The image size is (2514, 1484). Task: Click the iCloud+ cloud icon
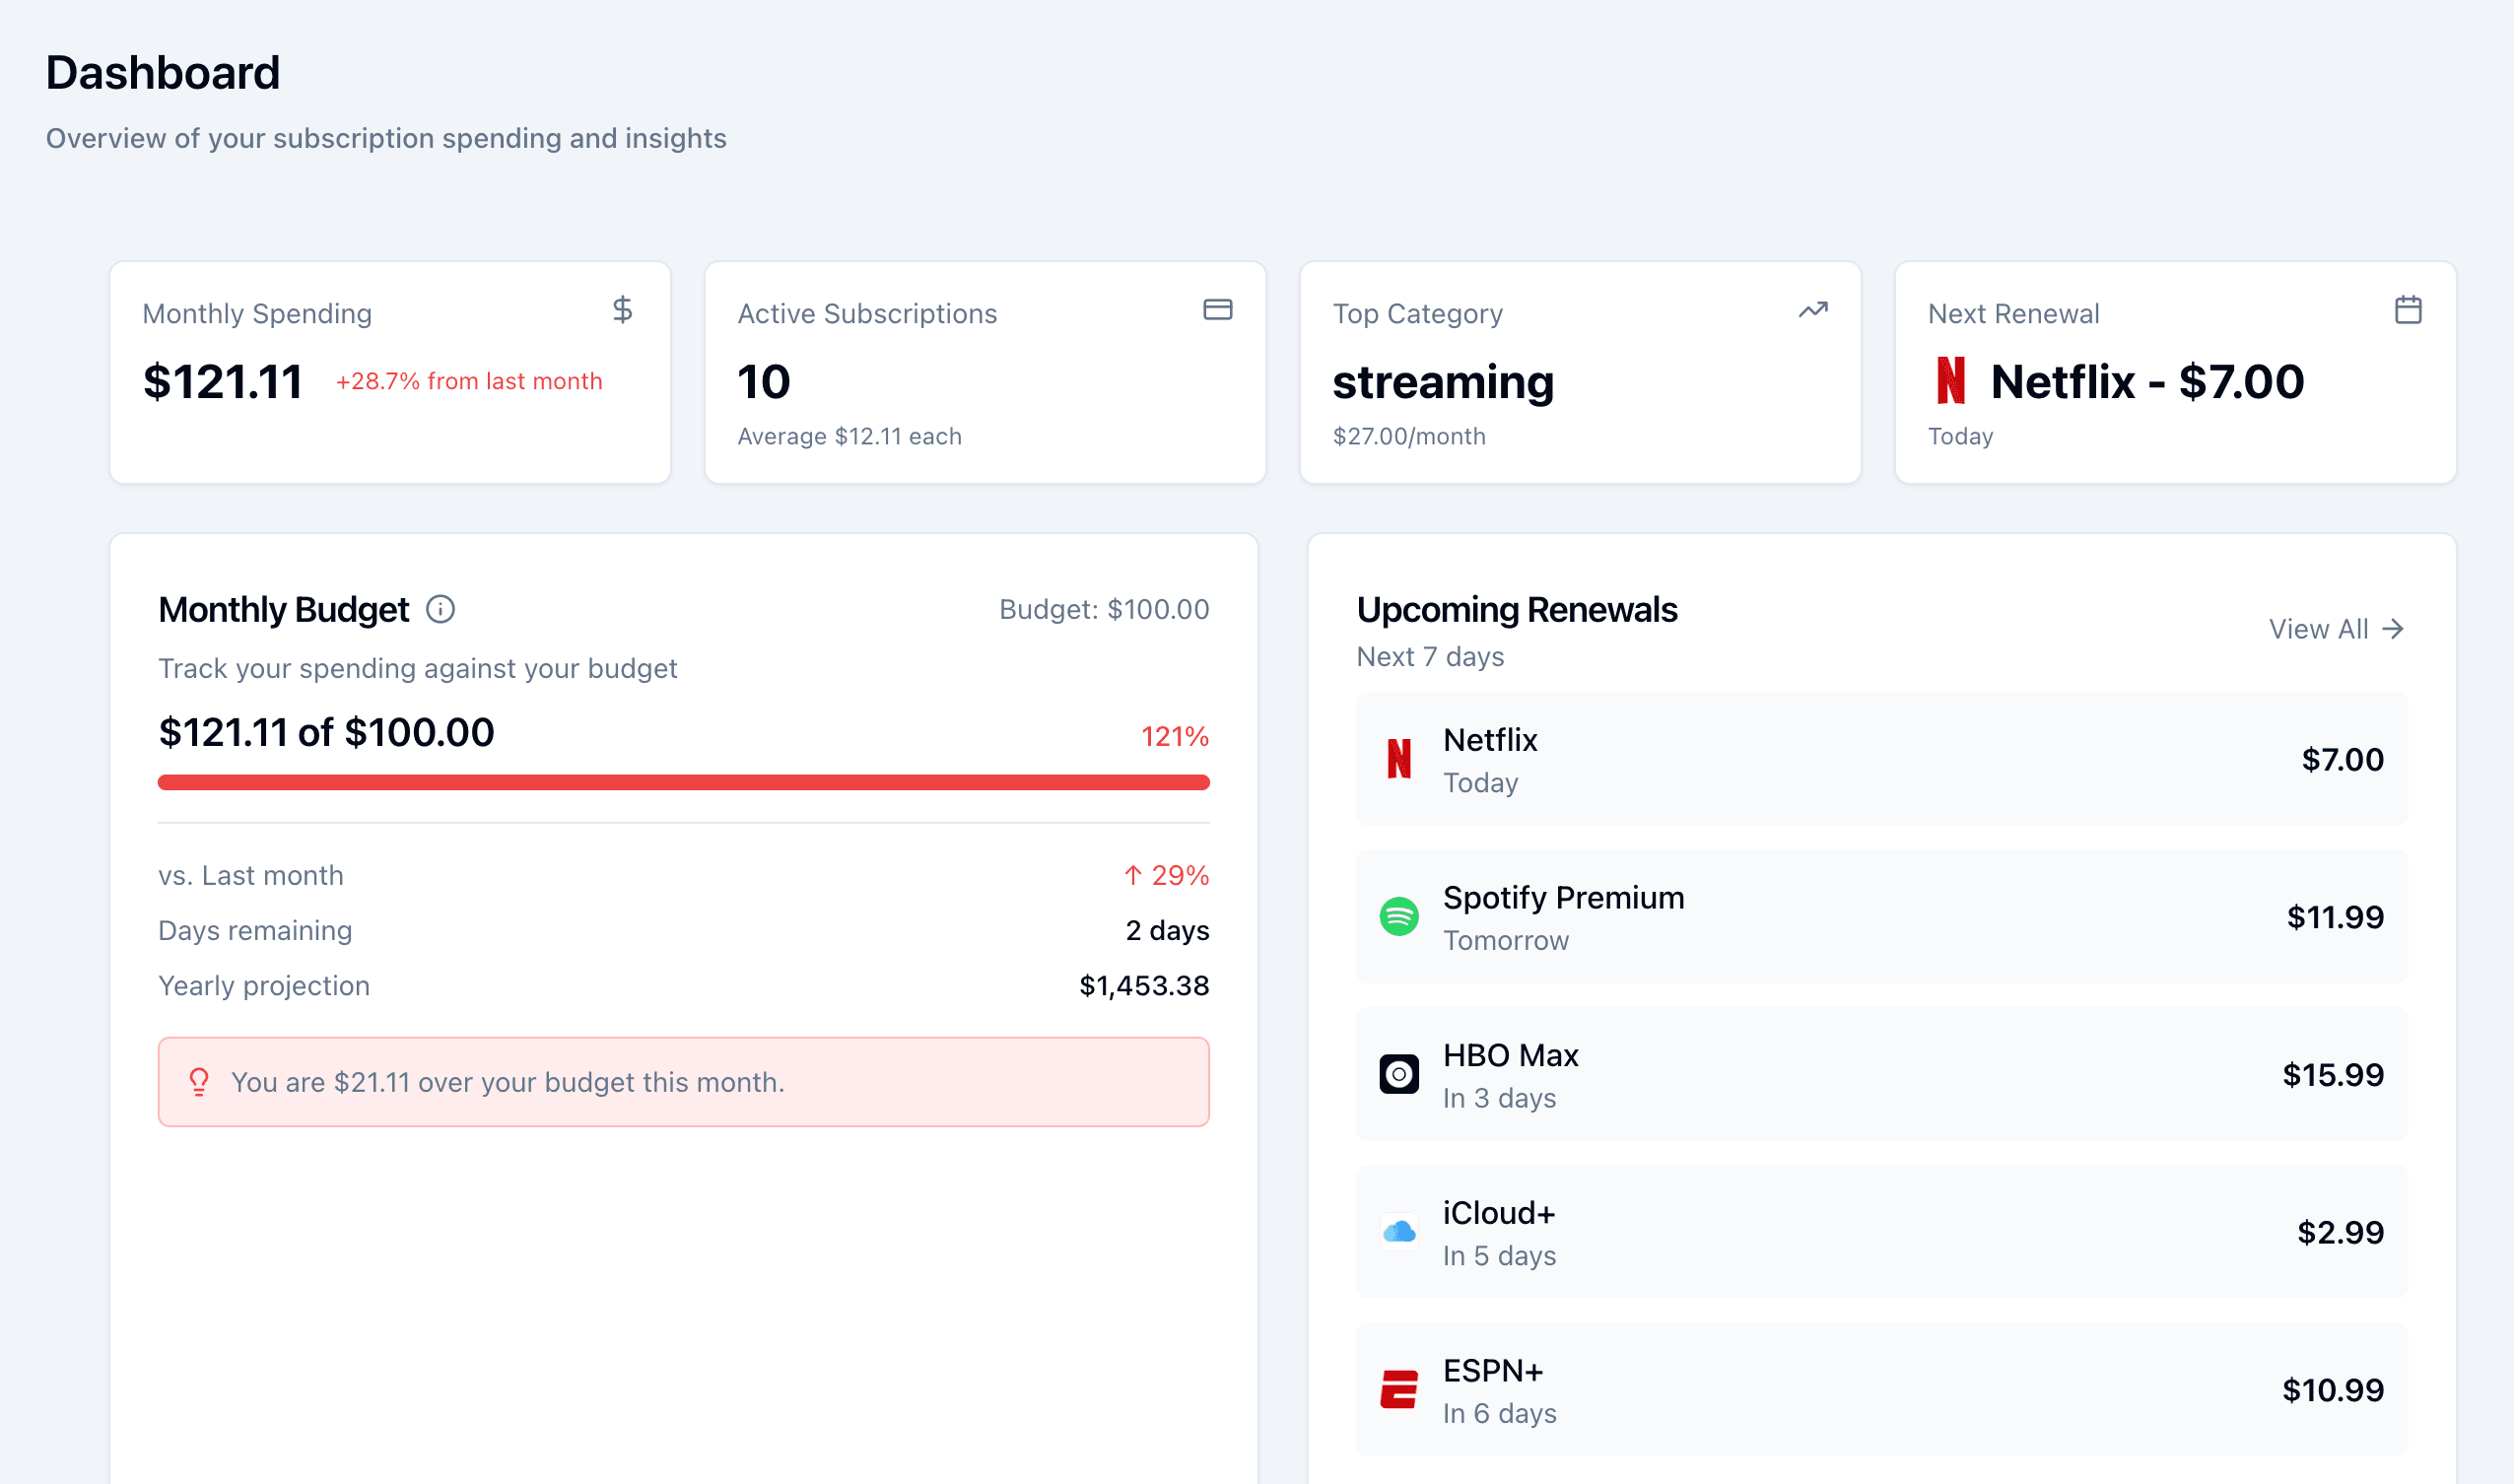click(1400, 1232)
